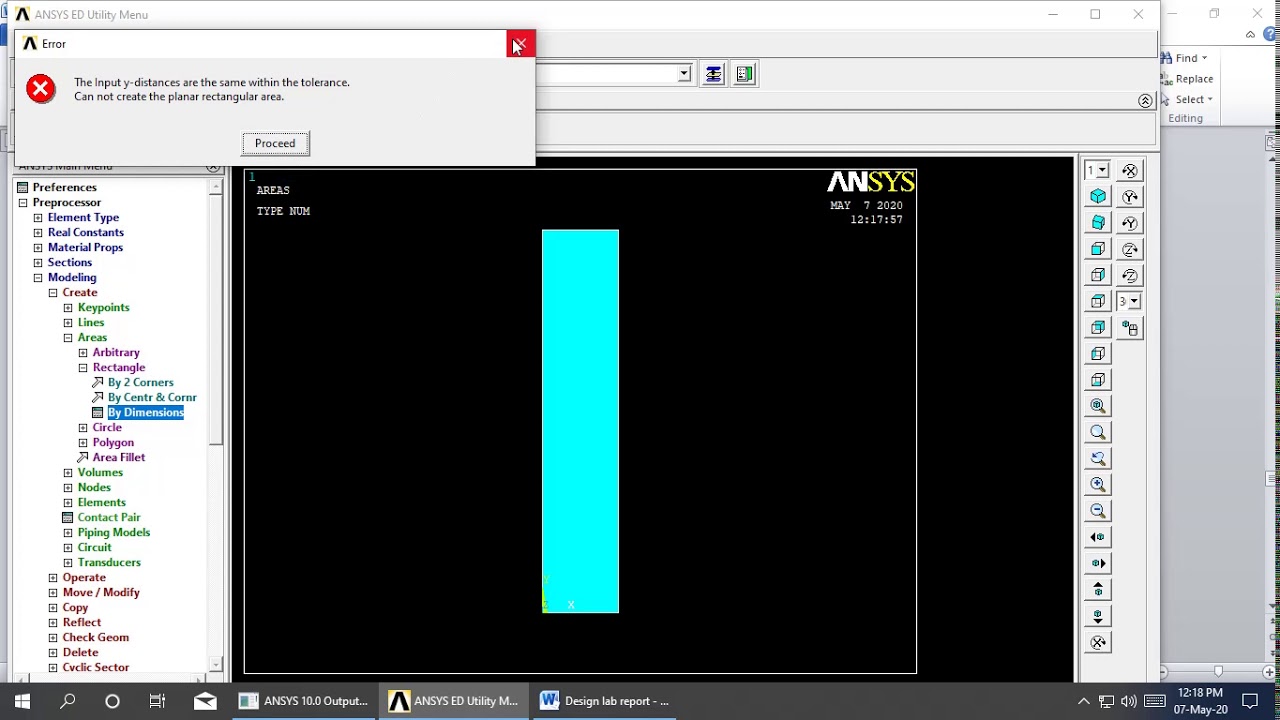
Task: Click Proceed in the Error dialog
Action: click(275, 143)
